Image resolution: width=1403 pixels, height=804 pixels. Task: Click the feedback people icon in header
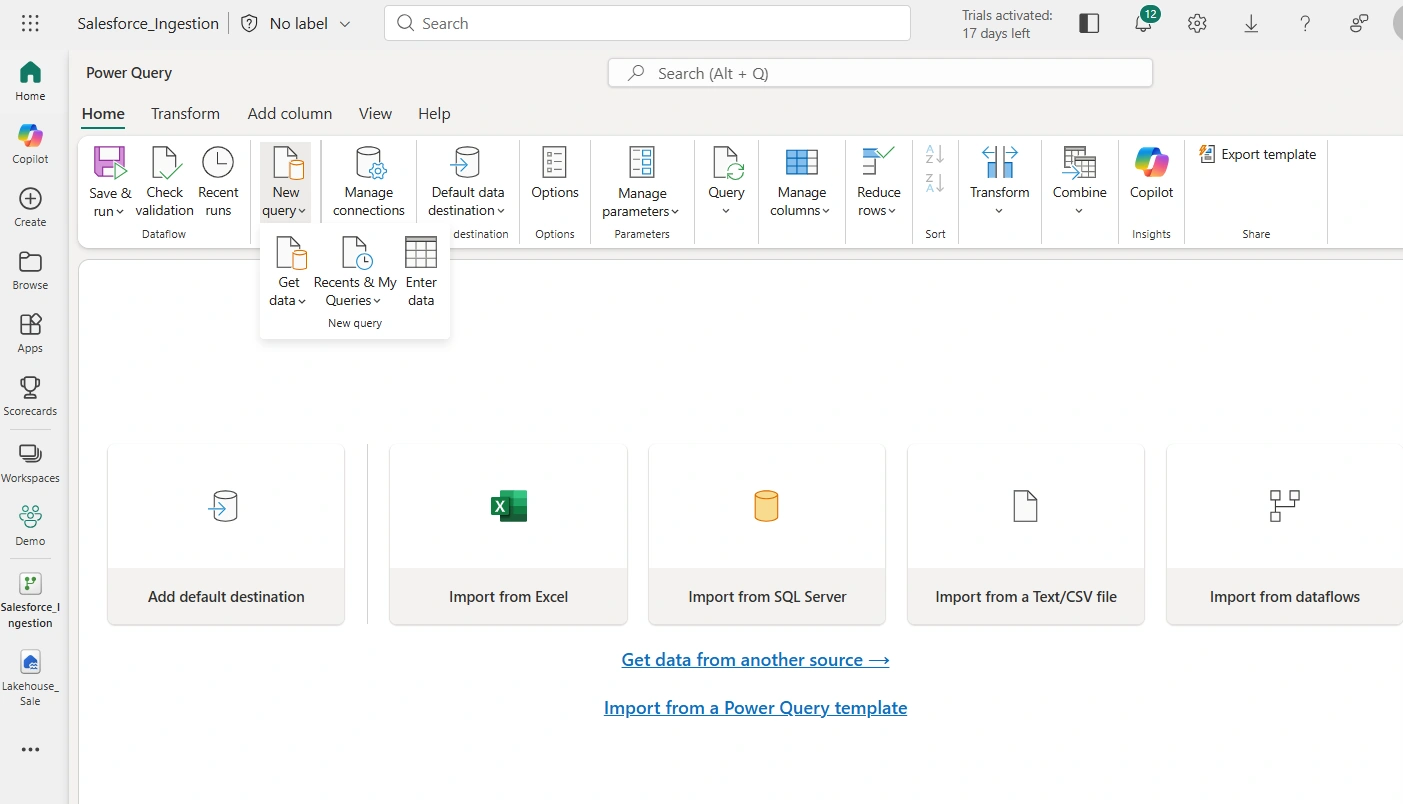pos(1359,23)
